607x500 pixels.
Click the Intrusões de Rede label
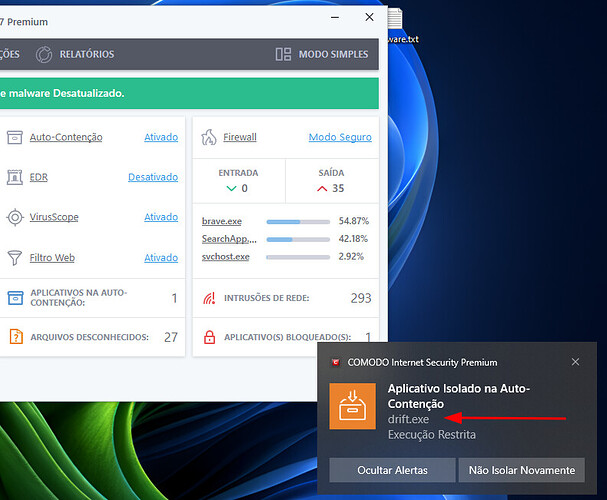266,298
